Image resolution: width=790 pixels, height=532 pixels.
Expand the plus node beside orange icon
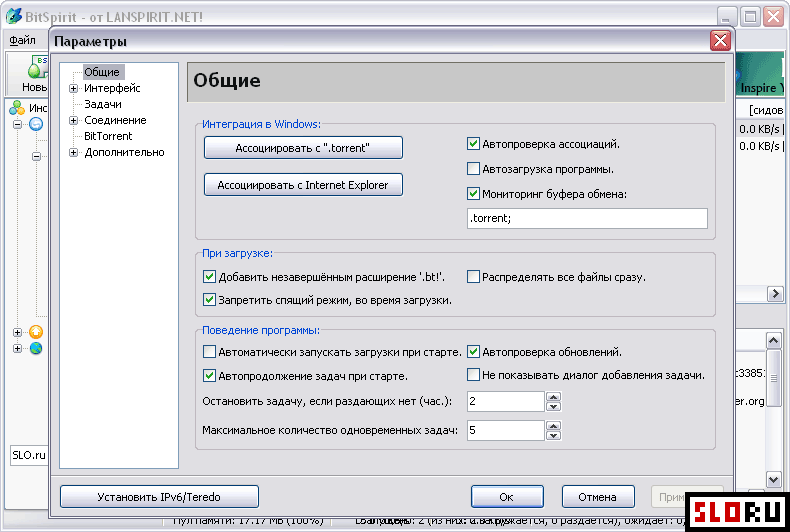click(x=18, y=332)
